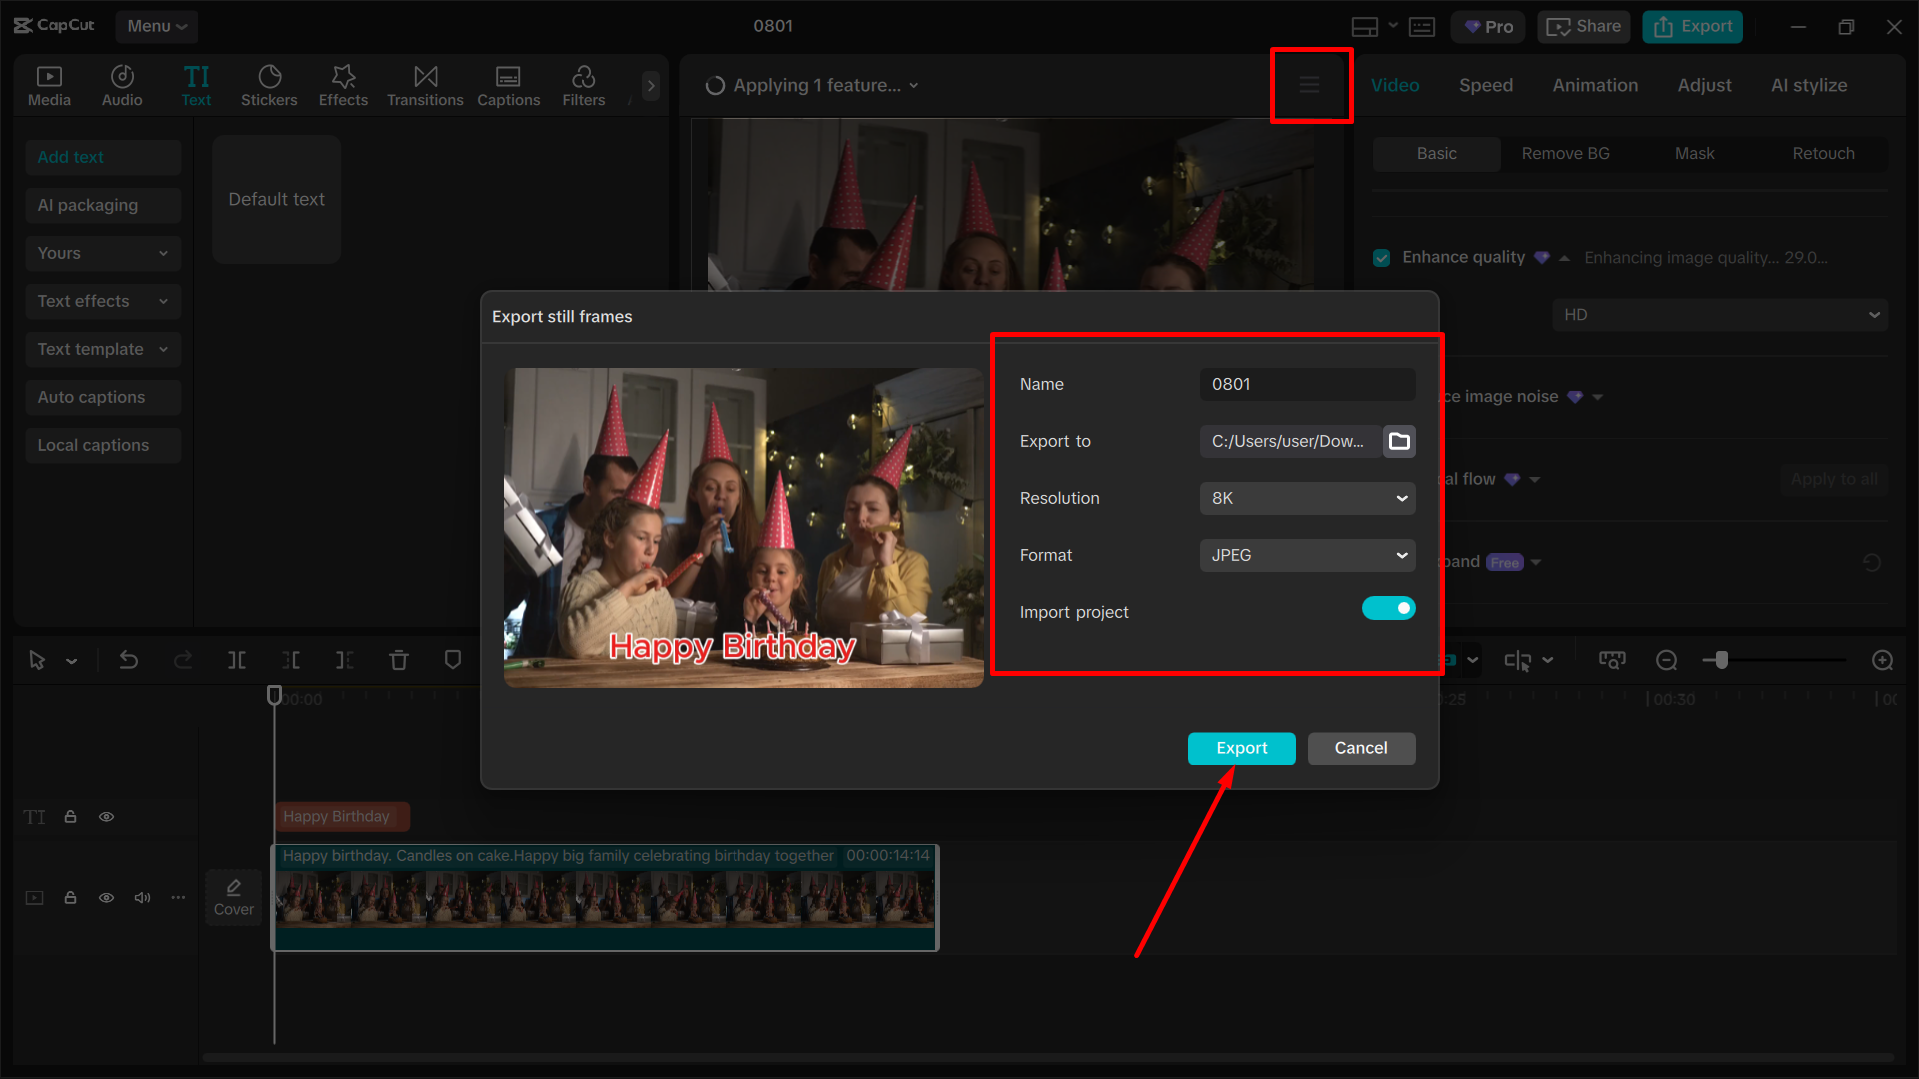This screenshot has width=1919, height=1079.
Task: Open the Format dropdown showing JPEG
Action: pyautogui.click(x=1306, y=555)
